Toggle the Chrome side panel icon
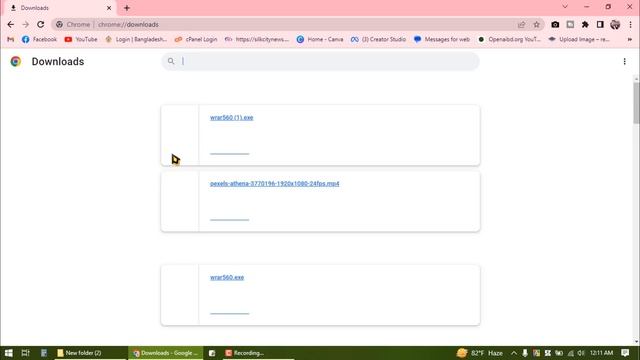Image resolution: width=640 pixels, height=360 pixels. 600,24
